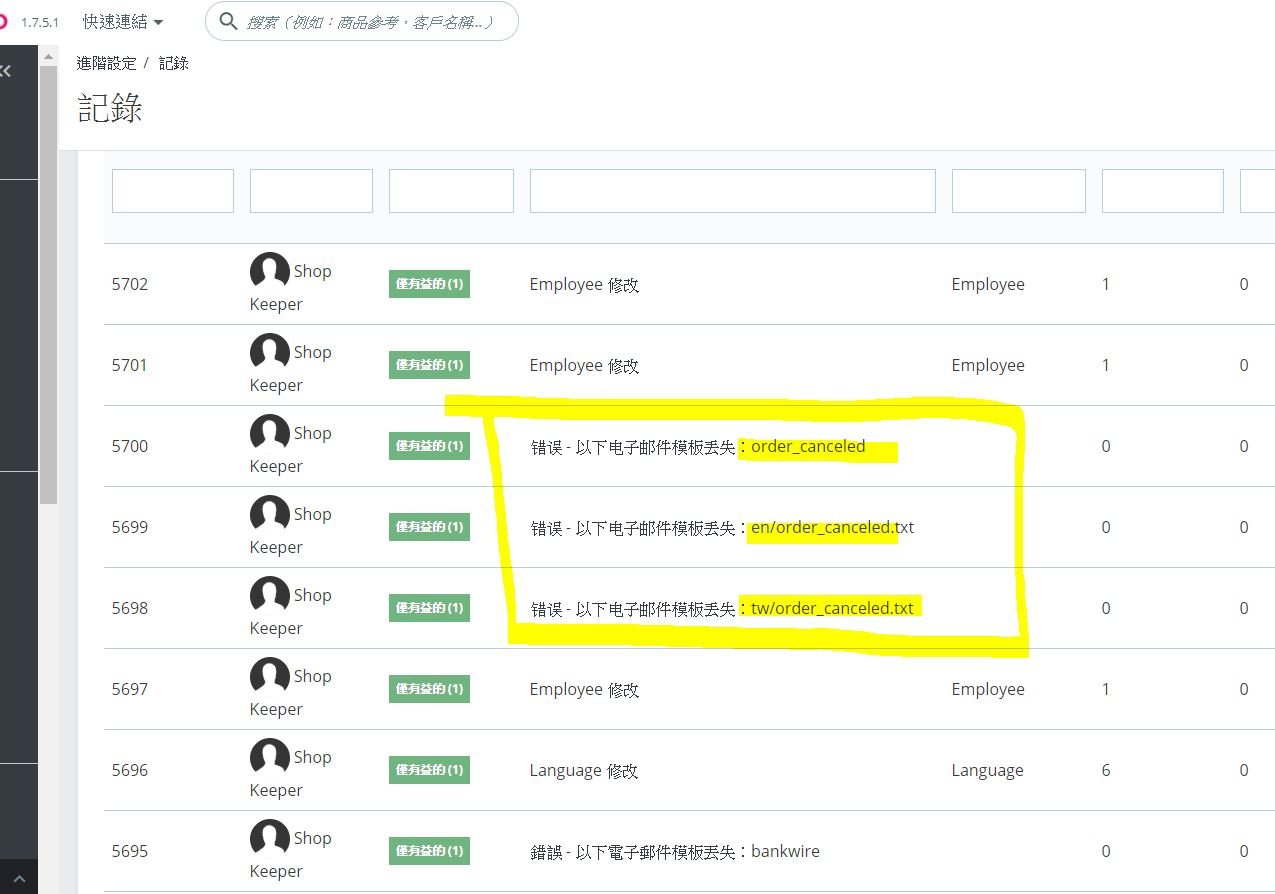This screenshot has width=1275, height=894.
Task: Click message 'en/order_canceled.txt' in row 5699
Action: [x=722, y=527]
